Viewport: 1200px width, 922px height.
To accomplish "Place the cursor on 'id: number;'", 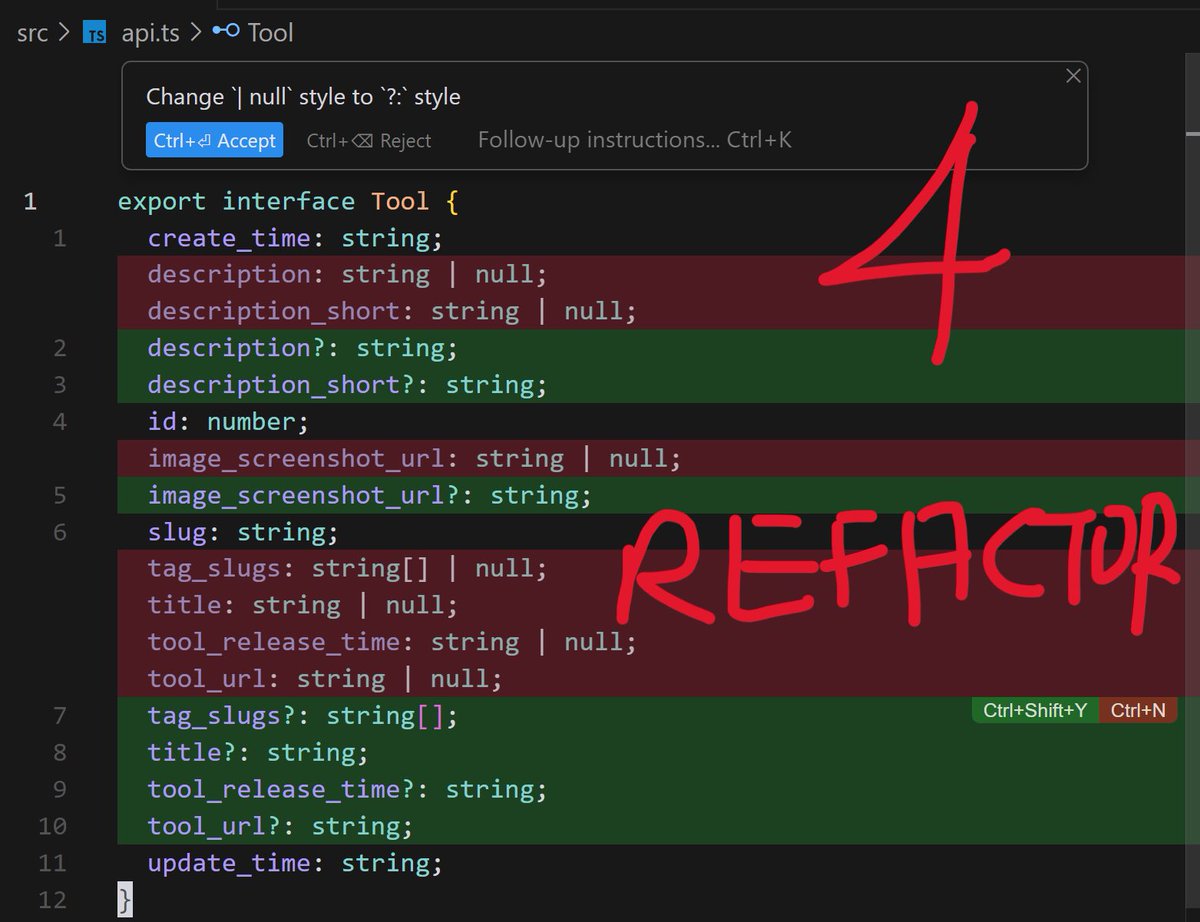I will [229, 422].
